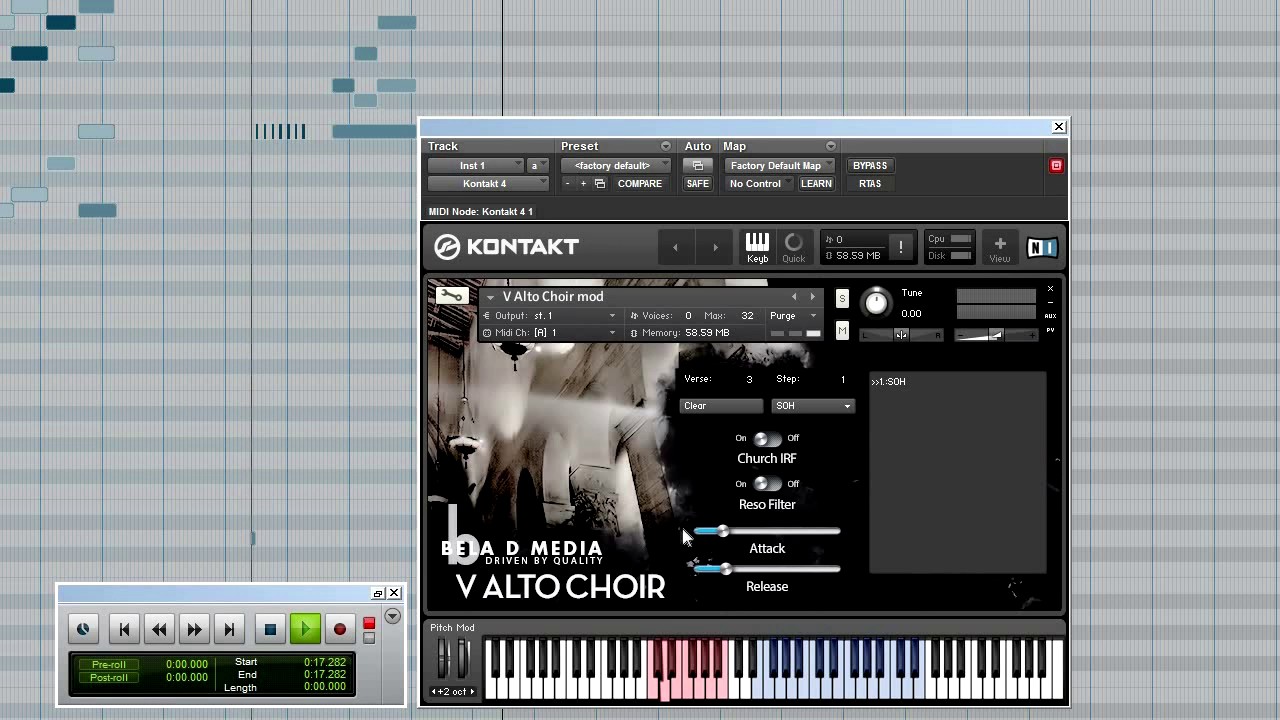
Task: Toggle the Church IRF switch
Action: click(767, 439)
